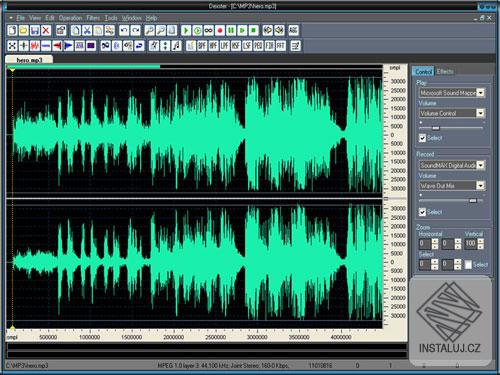This screenshot has height=375, width=500.
Task: Expand the Wave Out Mix dropdown
Action: pos(481,186)
